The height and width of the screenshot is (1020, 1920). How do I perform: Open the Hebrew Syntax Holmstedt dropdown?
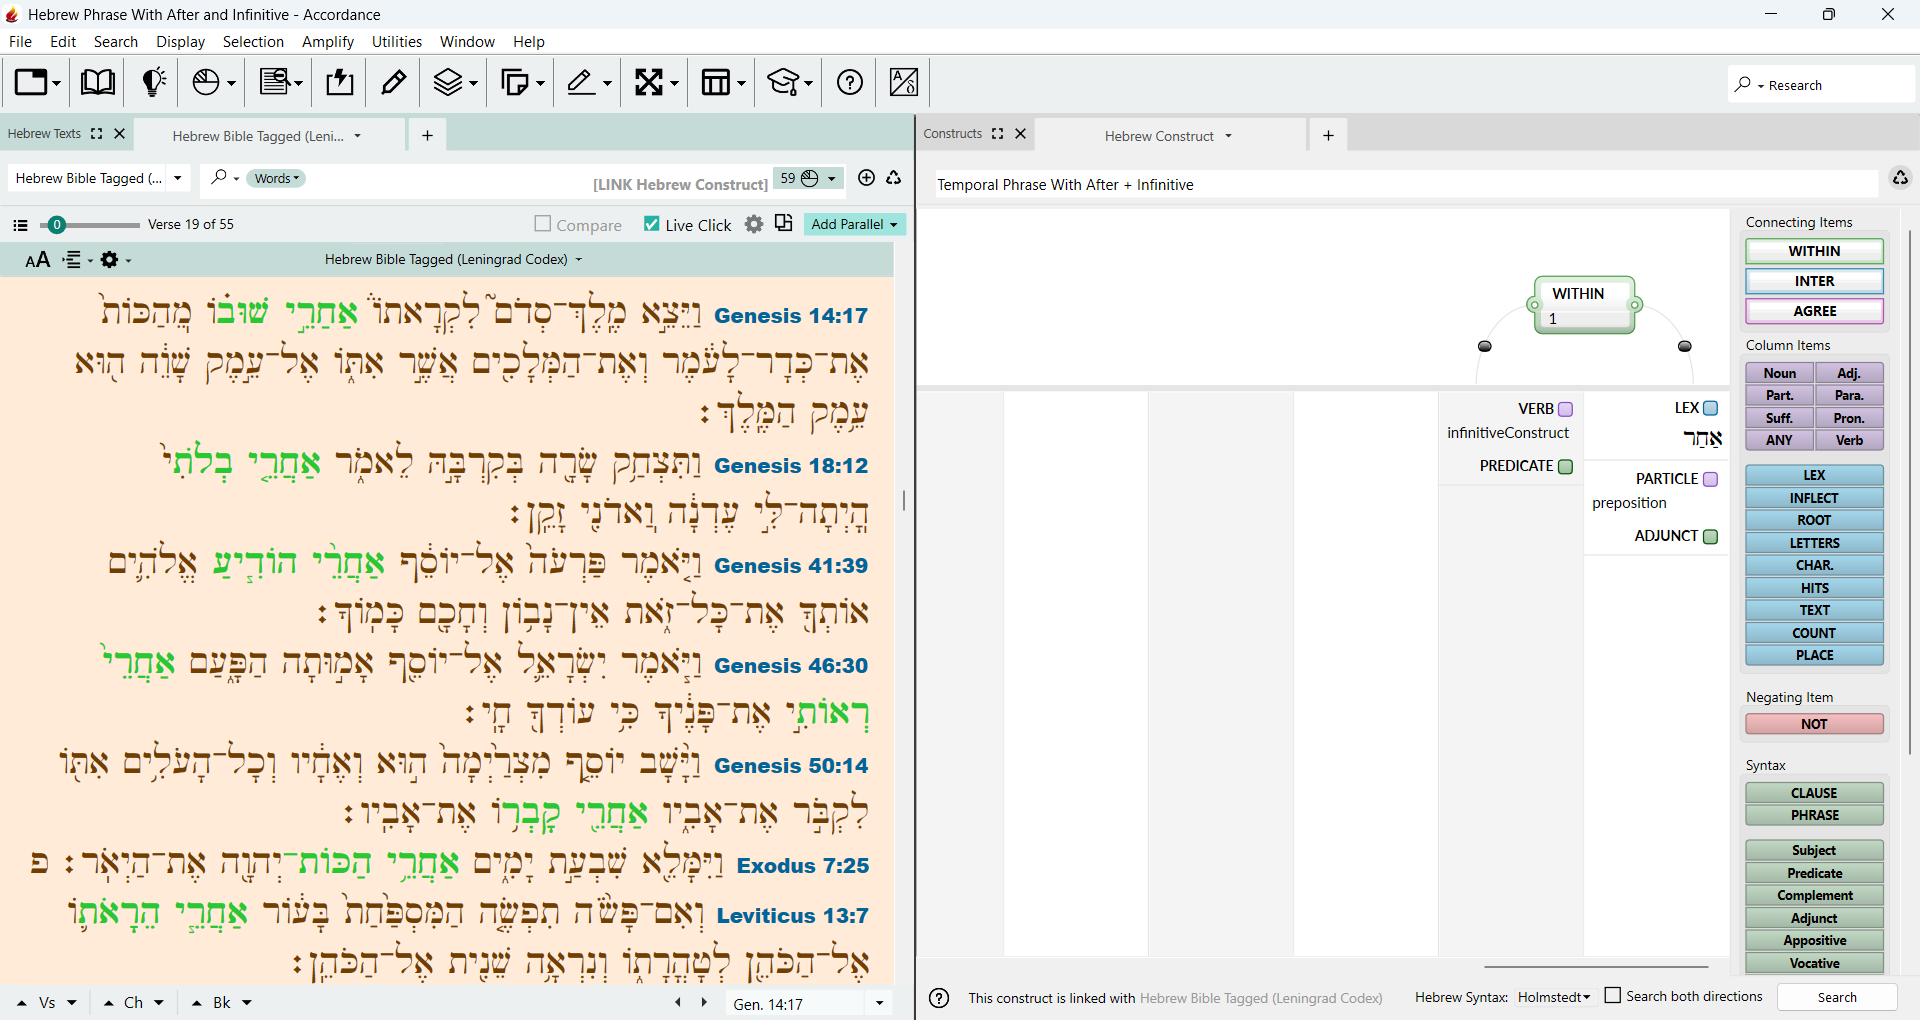coord(1553,997)
